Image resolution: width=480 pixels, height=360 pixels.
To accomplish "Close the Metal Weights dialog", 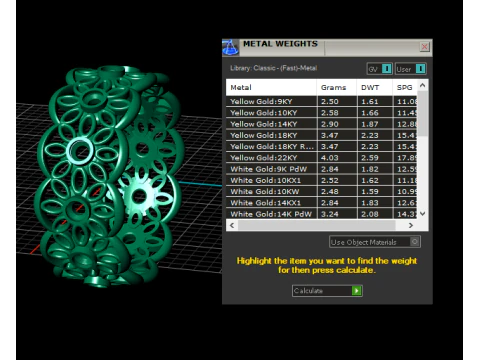I will (x=424, y=47).
